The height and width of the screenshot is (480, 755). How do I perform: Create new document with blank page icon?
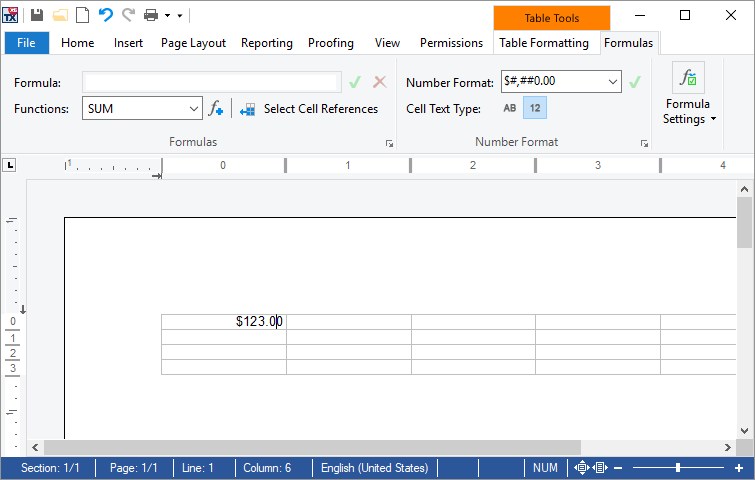pyautogui.click(x=83, y=15)
